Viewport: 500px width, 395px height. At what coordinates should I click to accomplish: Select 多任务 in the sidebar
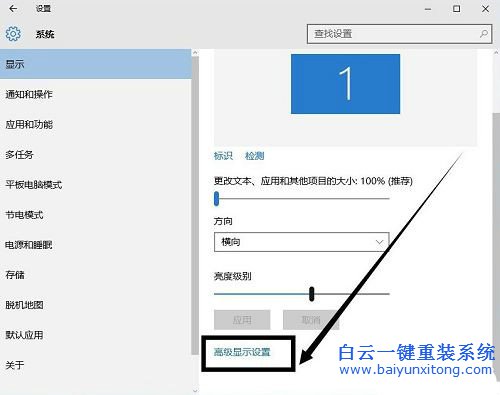click(x=96, y=154)
